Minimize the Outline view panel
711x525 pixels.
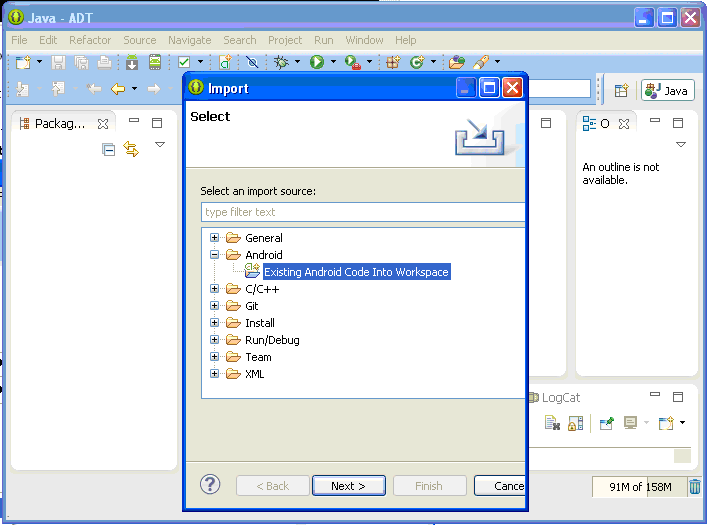[655, 121]
